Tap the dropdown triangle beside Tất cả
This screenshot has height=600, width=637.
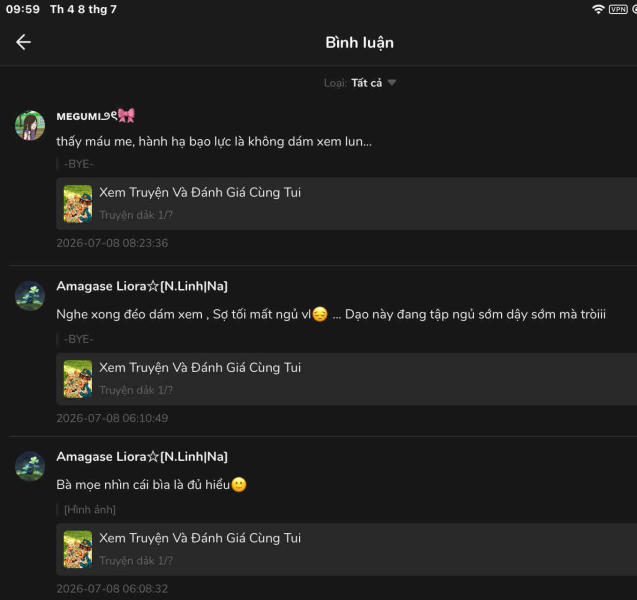(392, 83)
